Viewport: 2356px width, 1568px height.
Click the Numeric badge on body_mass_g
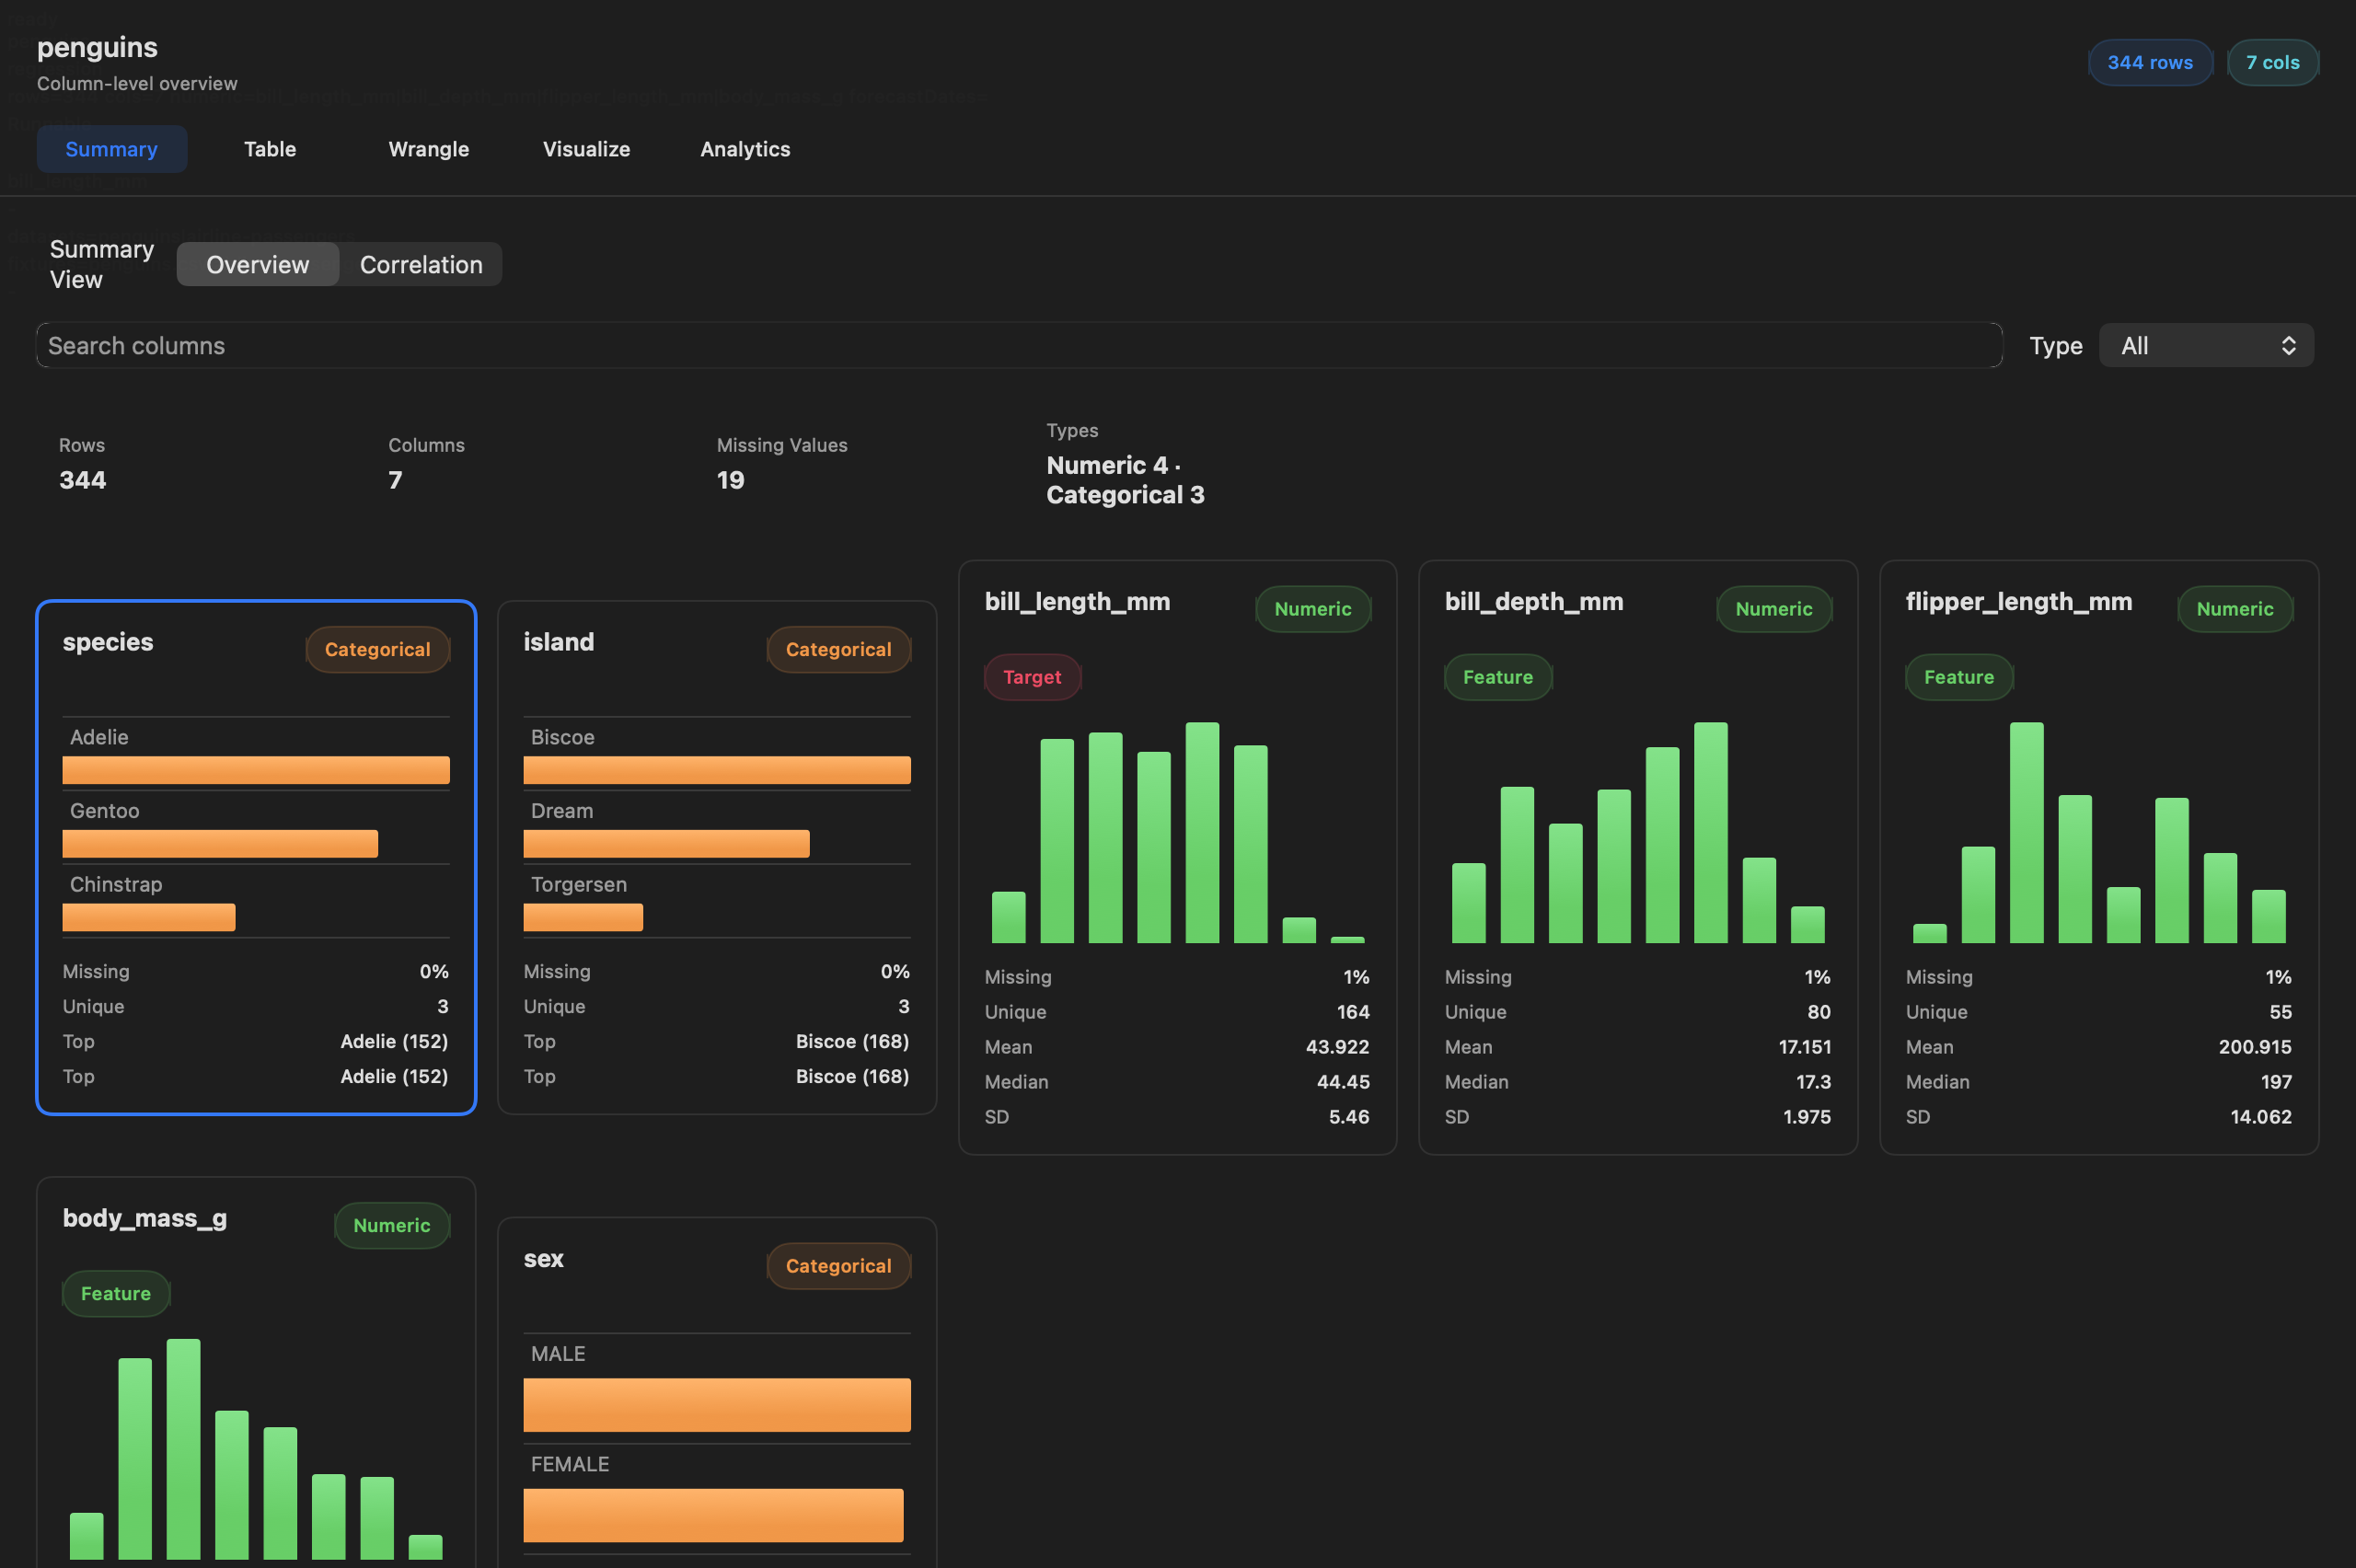(x=391, y=1225)
